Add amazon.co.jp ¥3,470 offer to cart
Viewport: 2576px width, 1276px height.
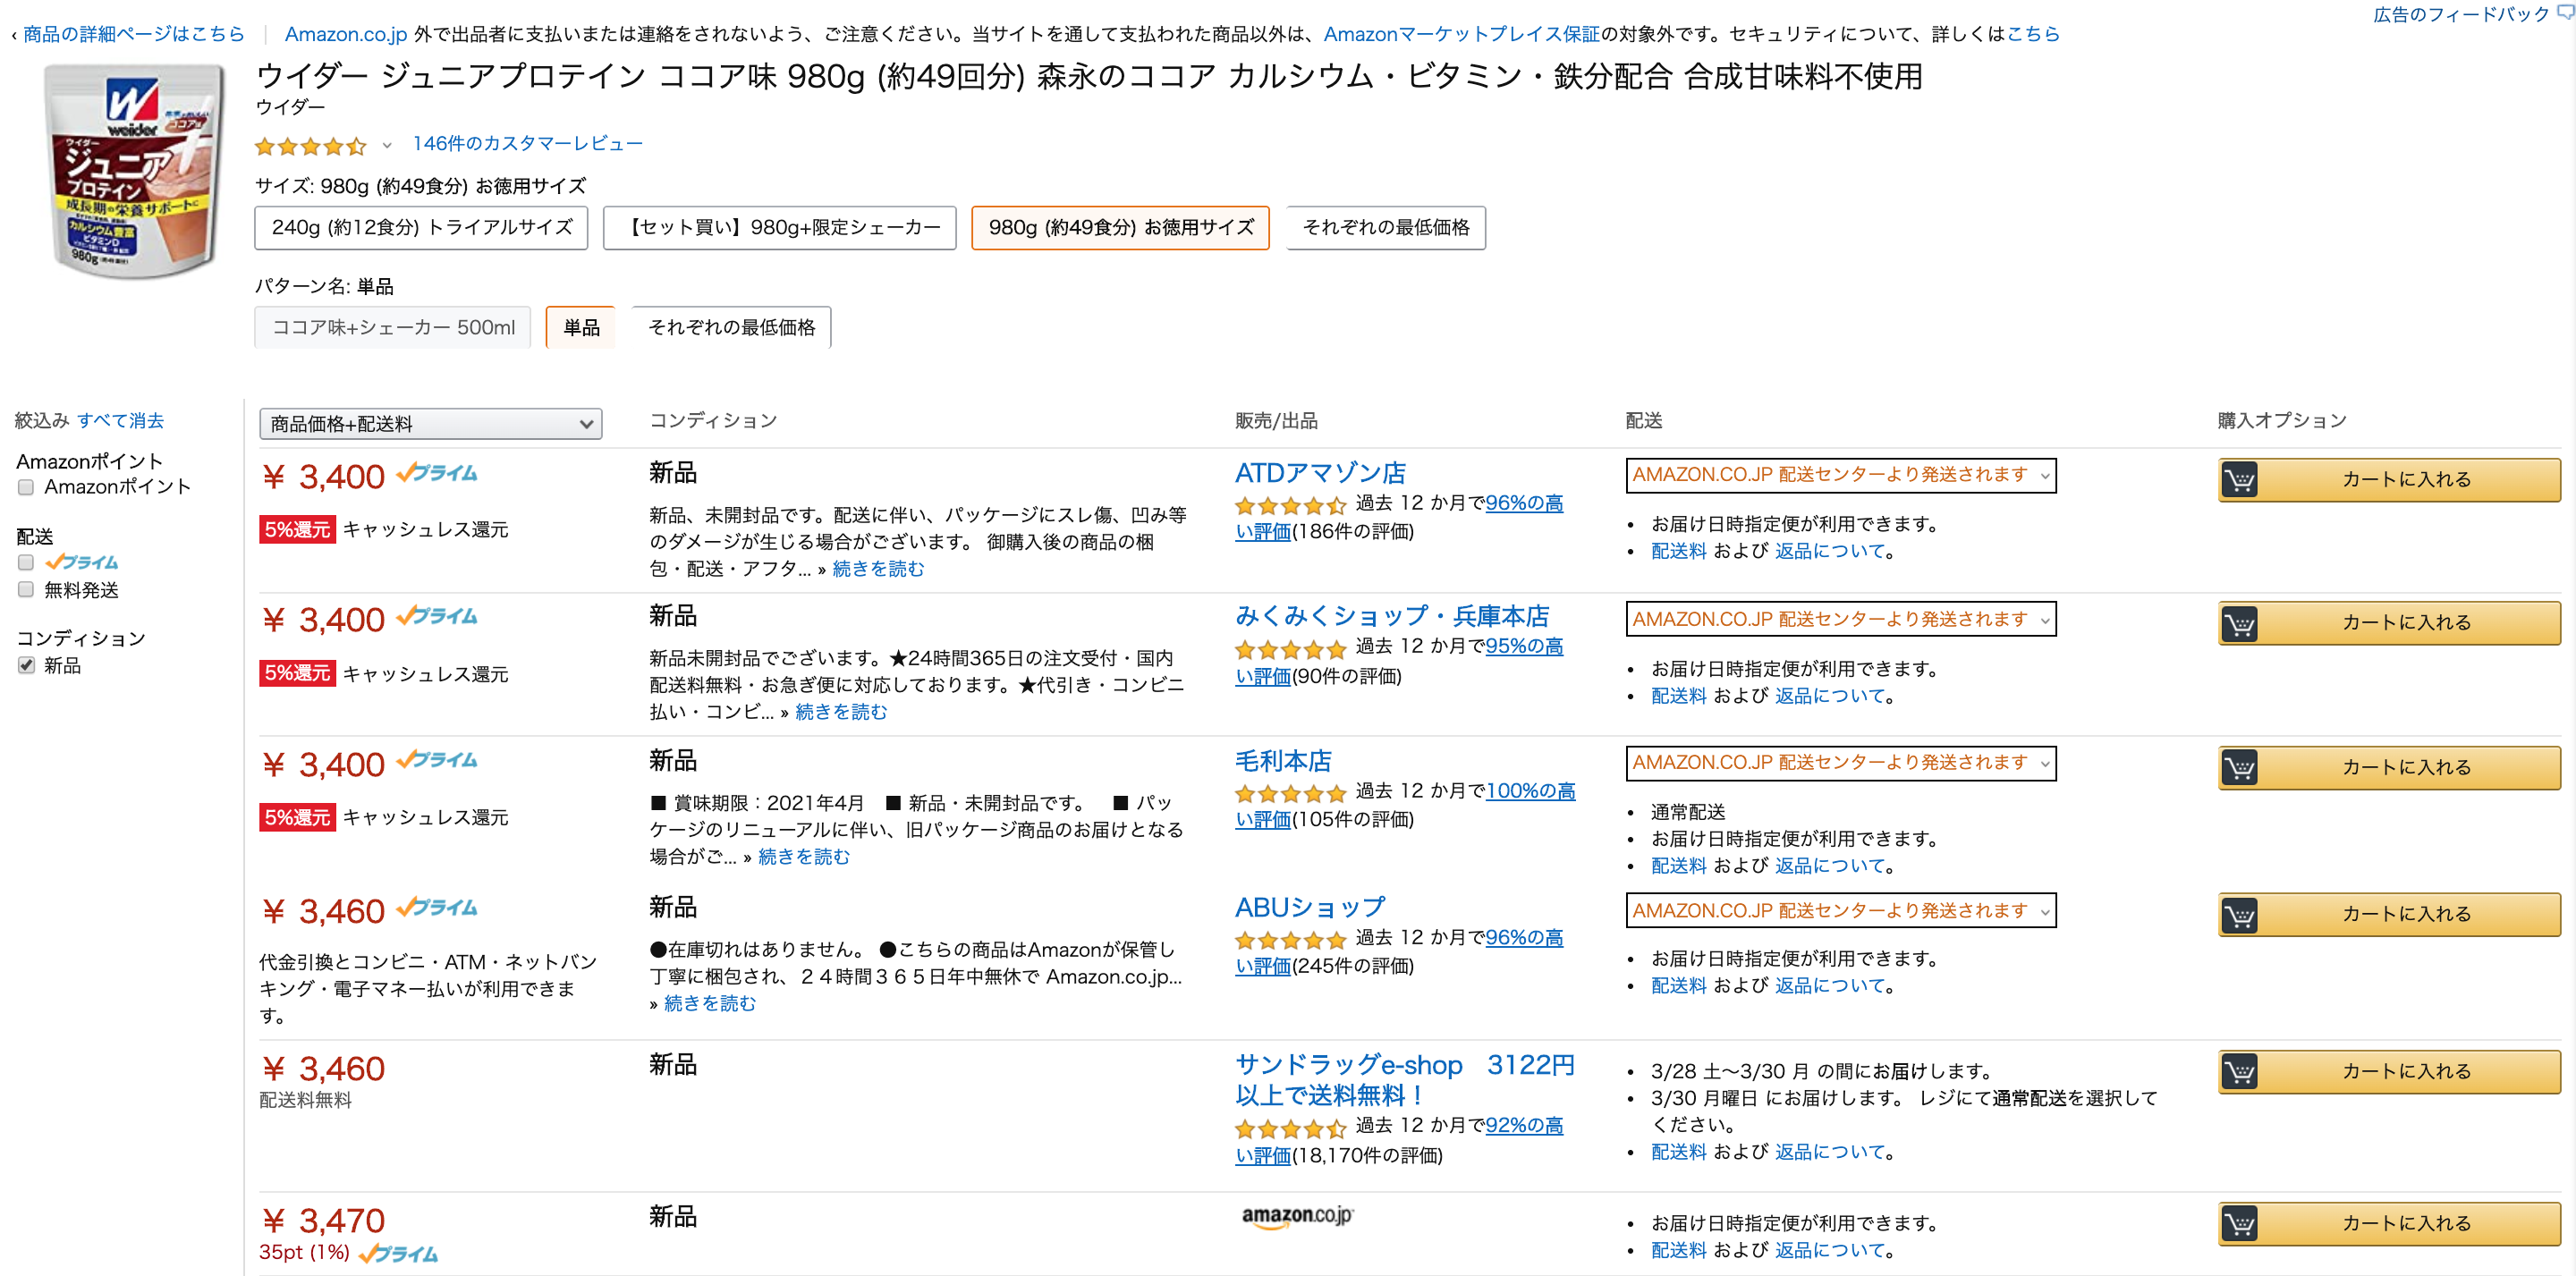pyautogui.click(x=2388, y=1224)
